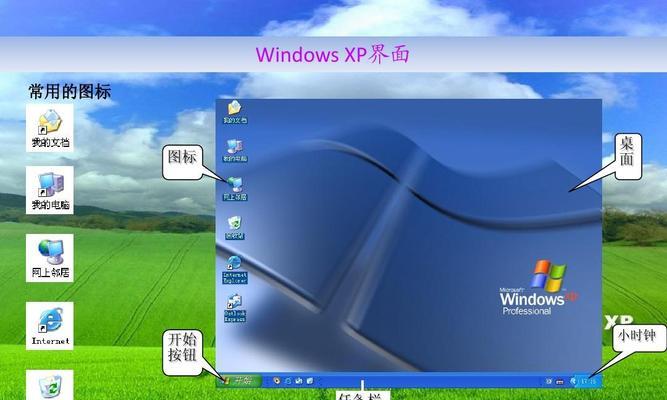Click the large Recycle Bin icon under 常用的图标
667x400 pixels.
tap(50, 385)
